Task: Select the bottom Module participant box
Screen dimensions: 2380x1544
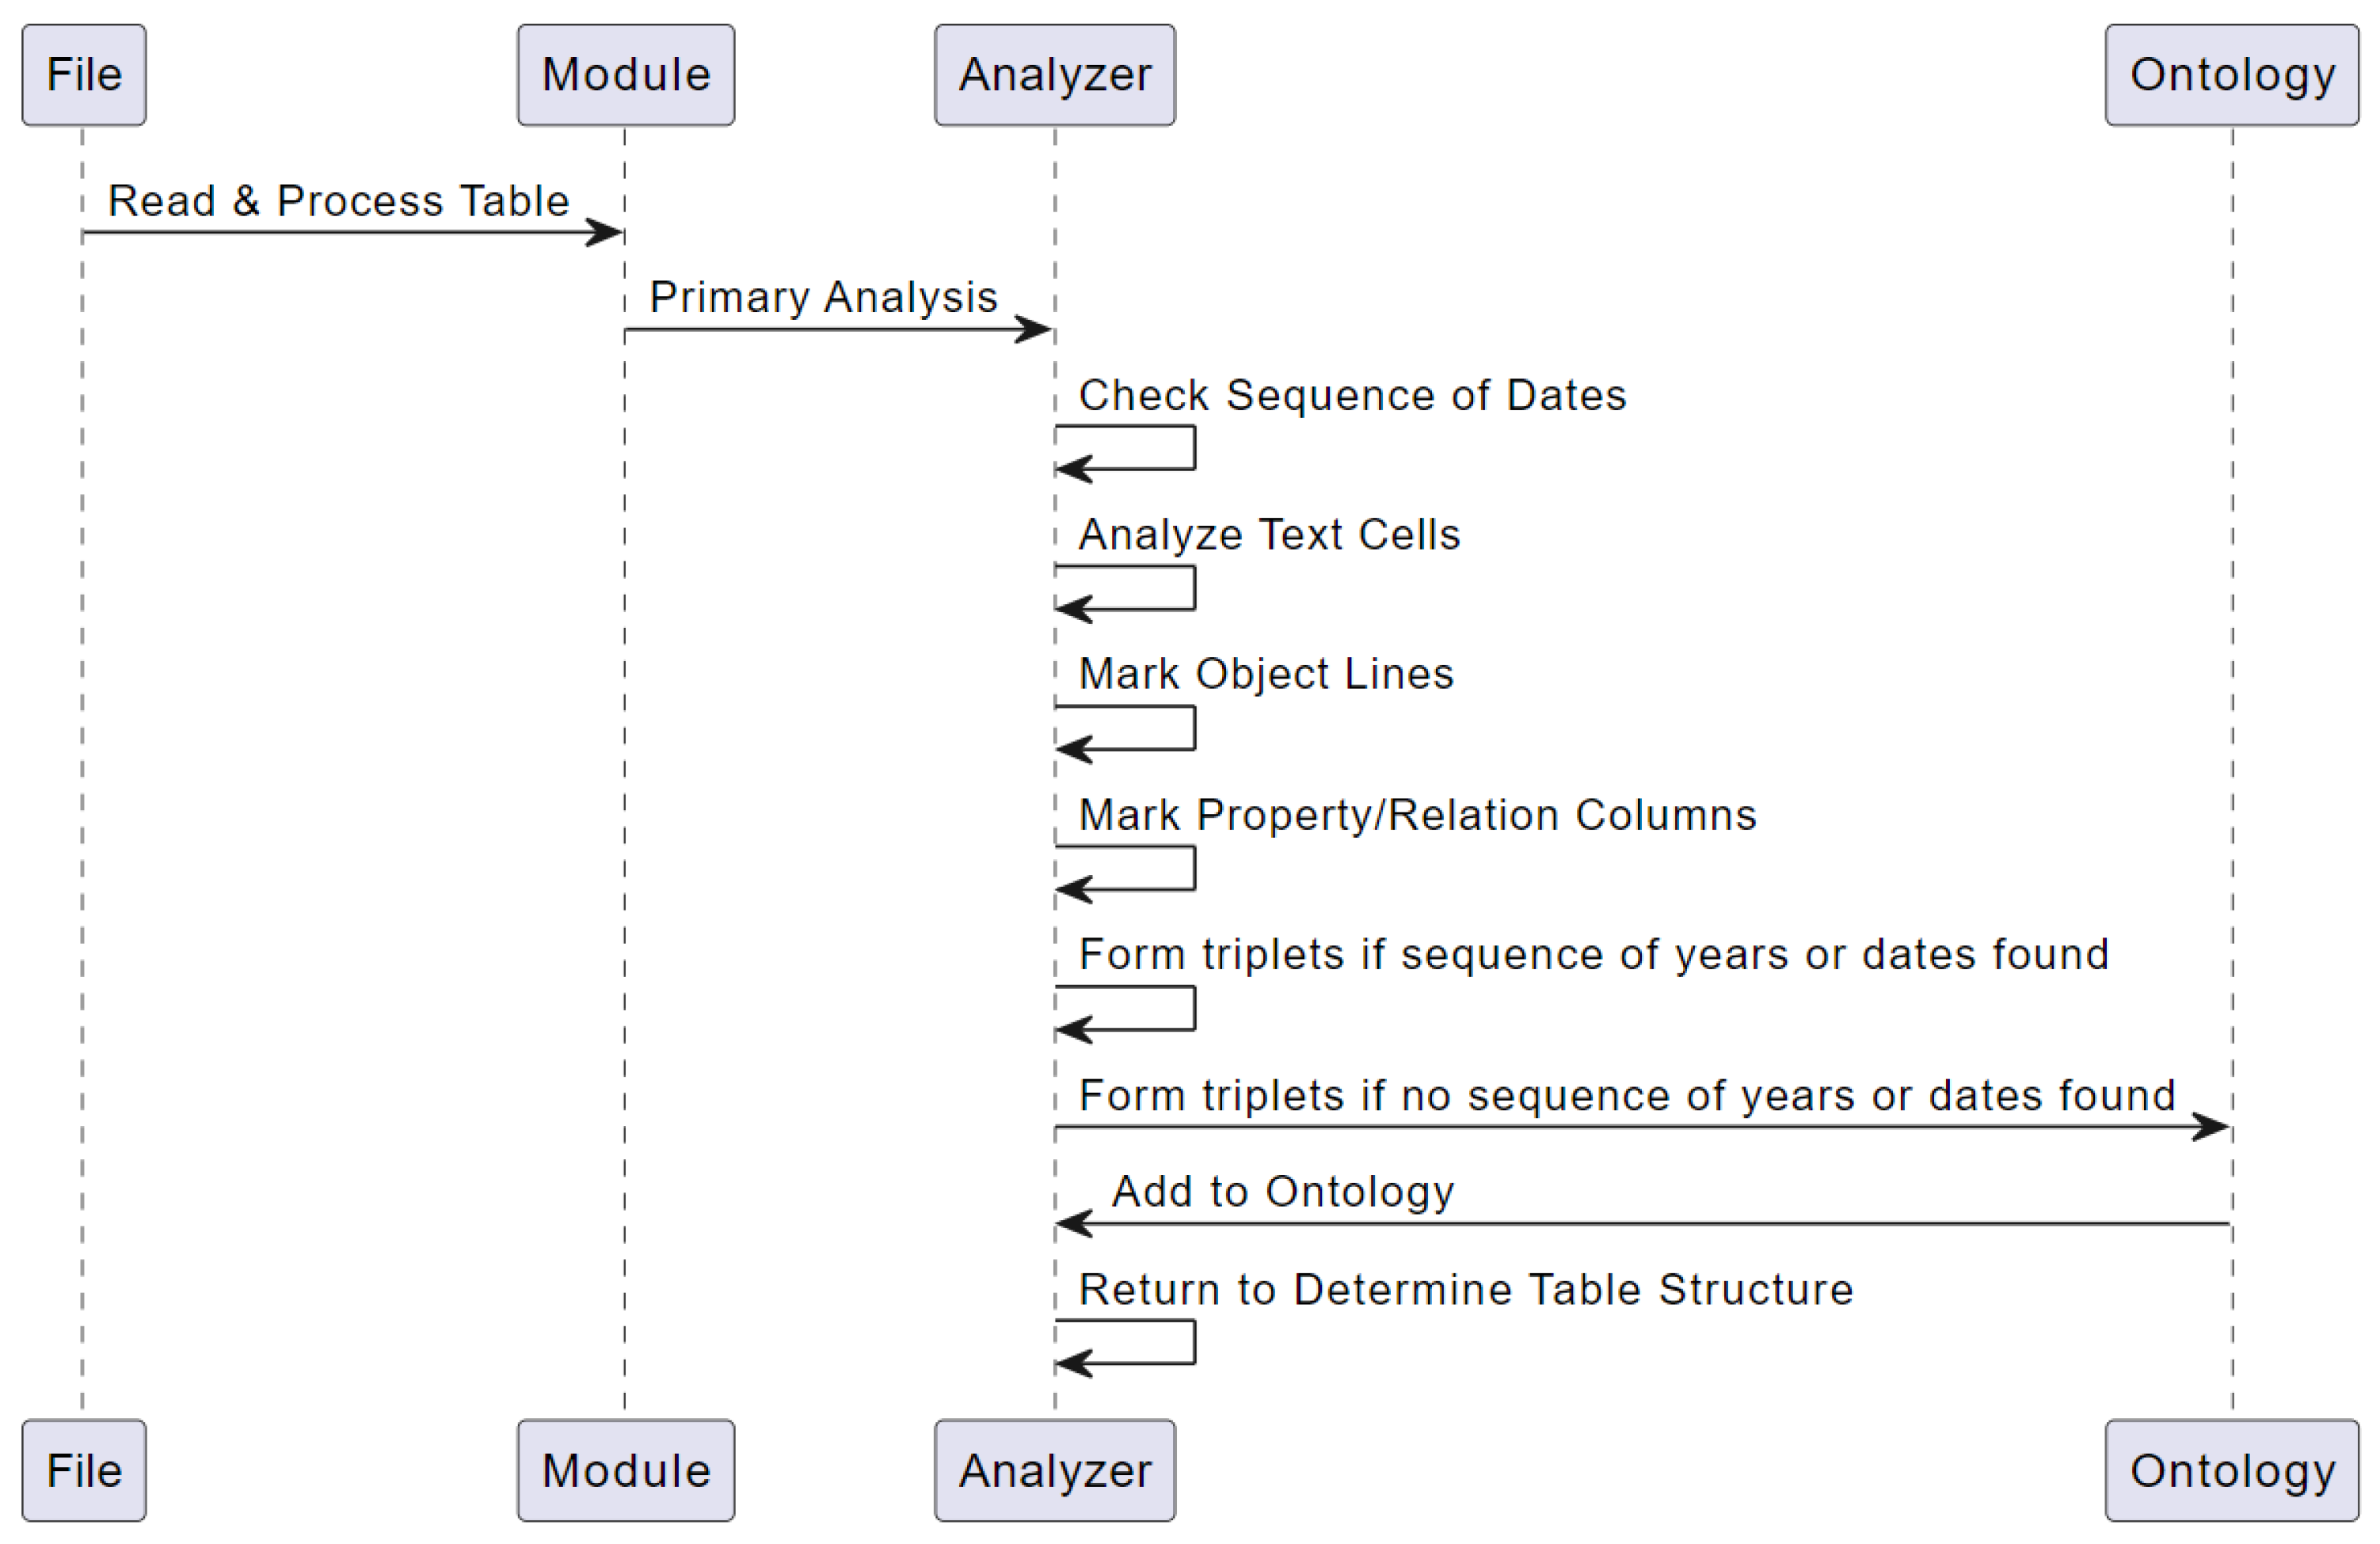Action: coord(626,1471)
